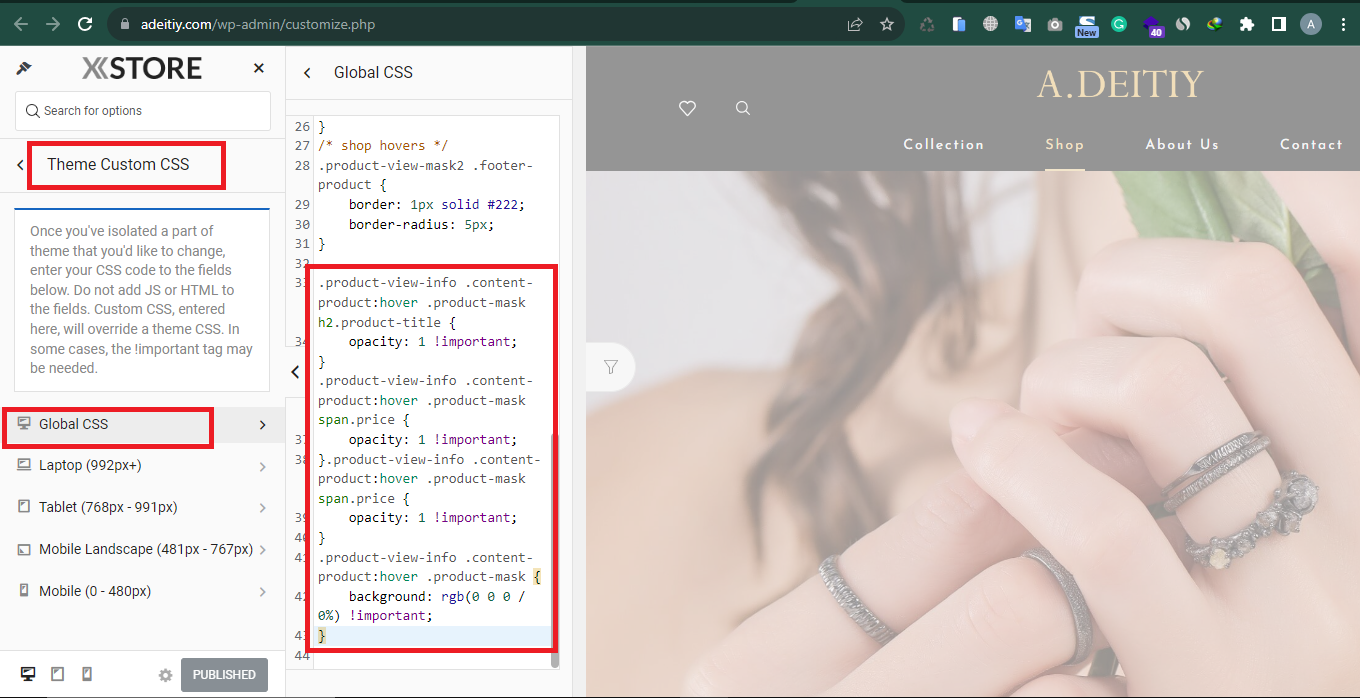The width and height of the screenshot is (1360, 698).
Task: Open the extensions puzzle piece menu
Action: coord(1246,24)
